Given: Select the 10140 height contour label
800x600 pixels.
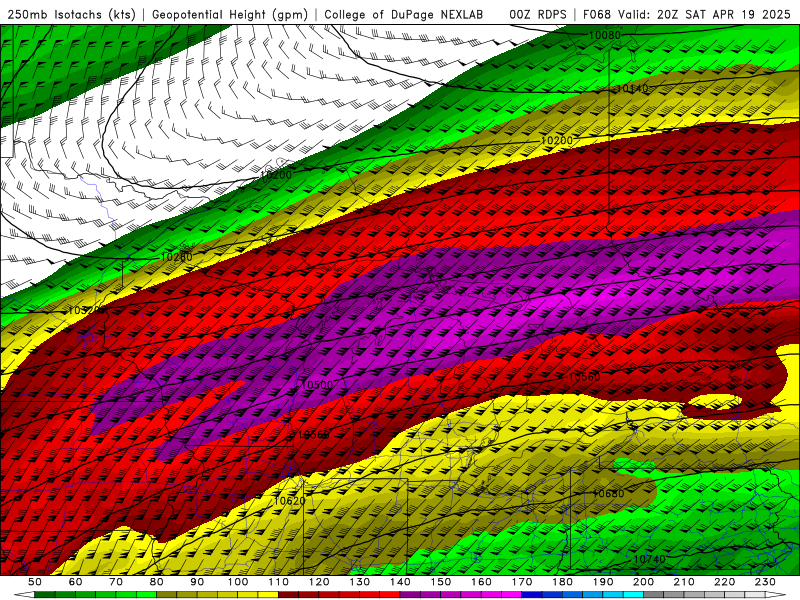Looking at the screenshot, I should 632,89.
